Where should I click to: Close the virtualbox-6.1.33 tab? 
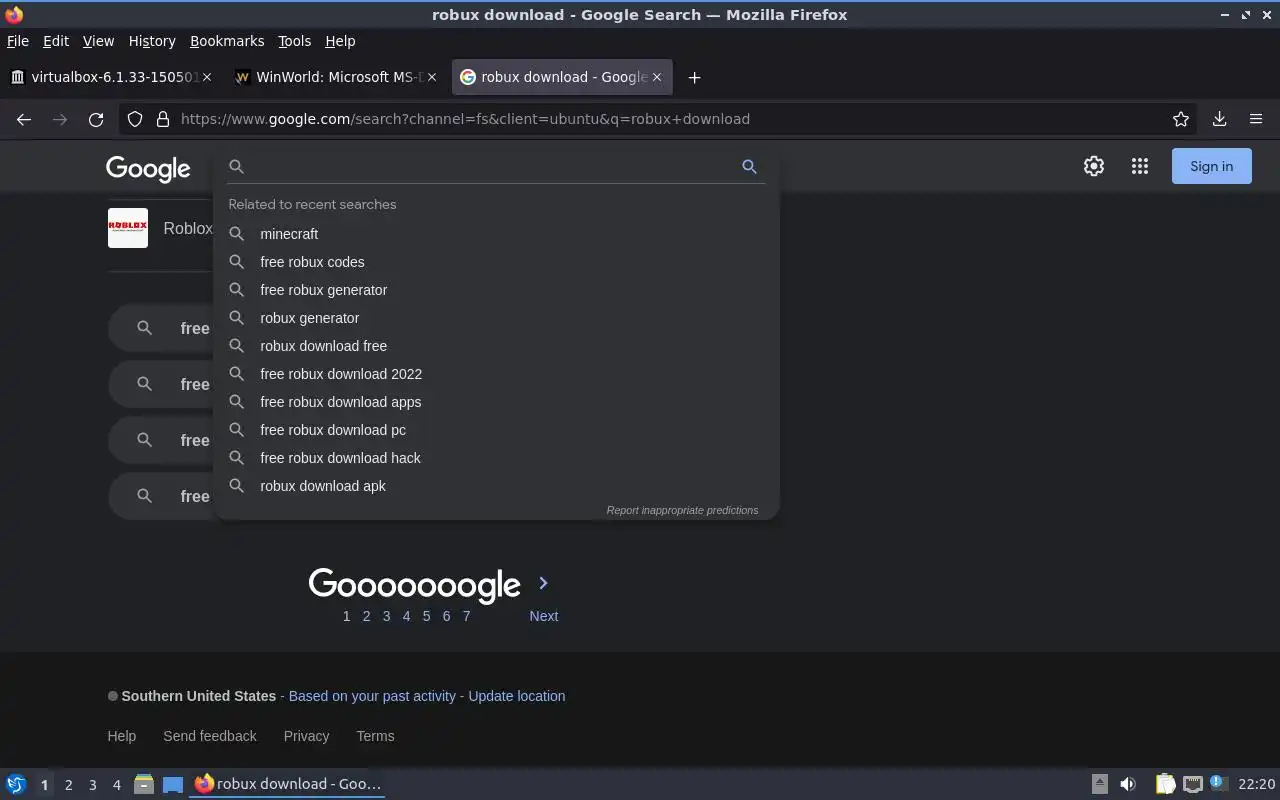[207, 77]
